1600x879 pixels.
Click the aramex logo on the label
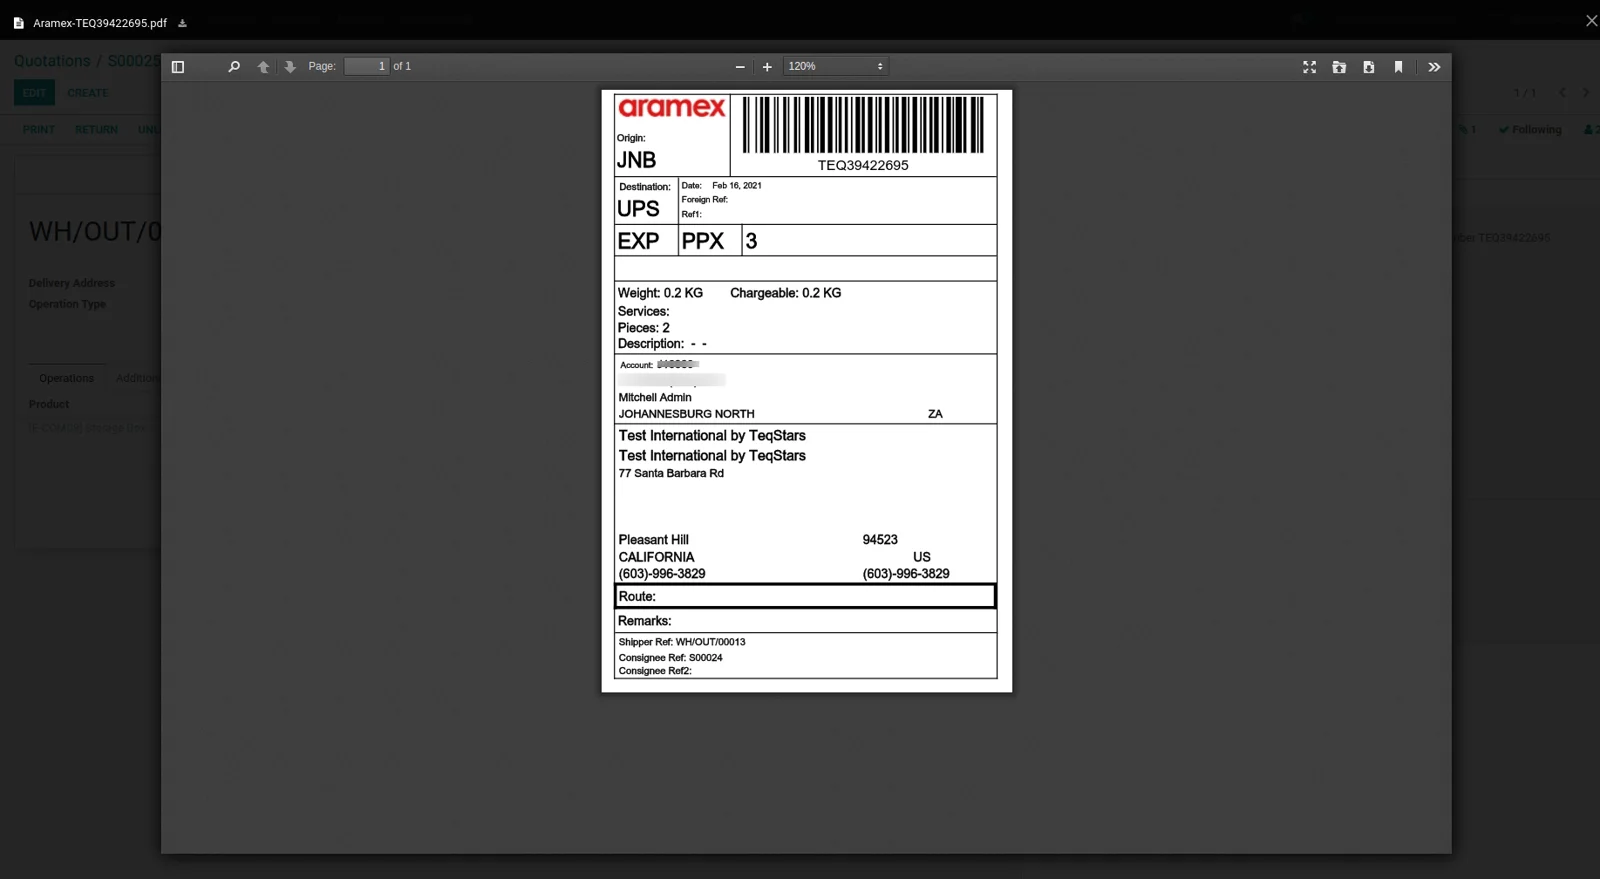[x=672, y=108]
